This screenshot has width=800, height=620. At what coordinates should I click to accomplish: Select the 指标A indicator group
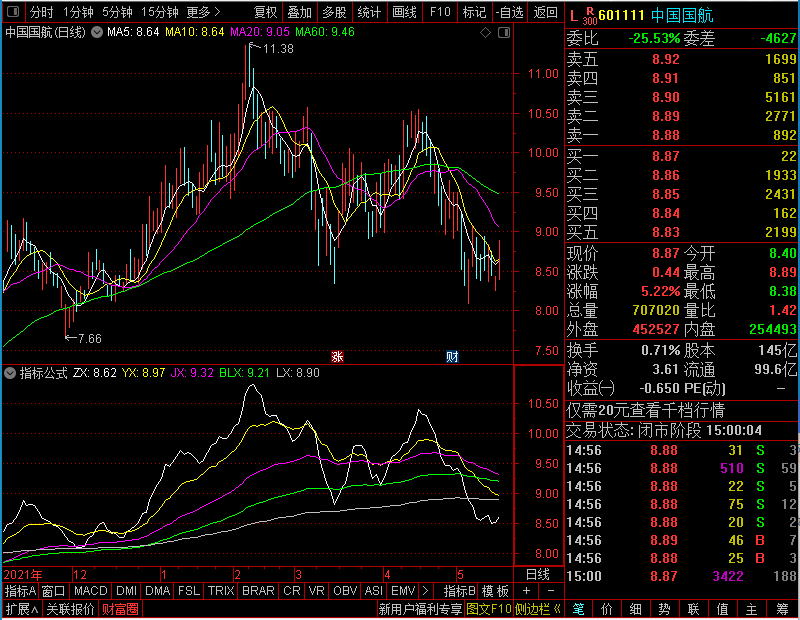[20, 591]
